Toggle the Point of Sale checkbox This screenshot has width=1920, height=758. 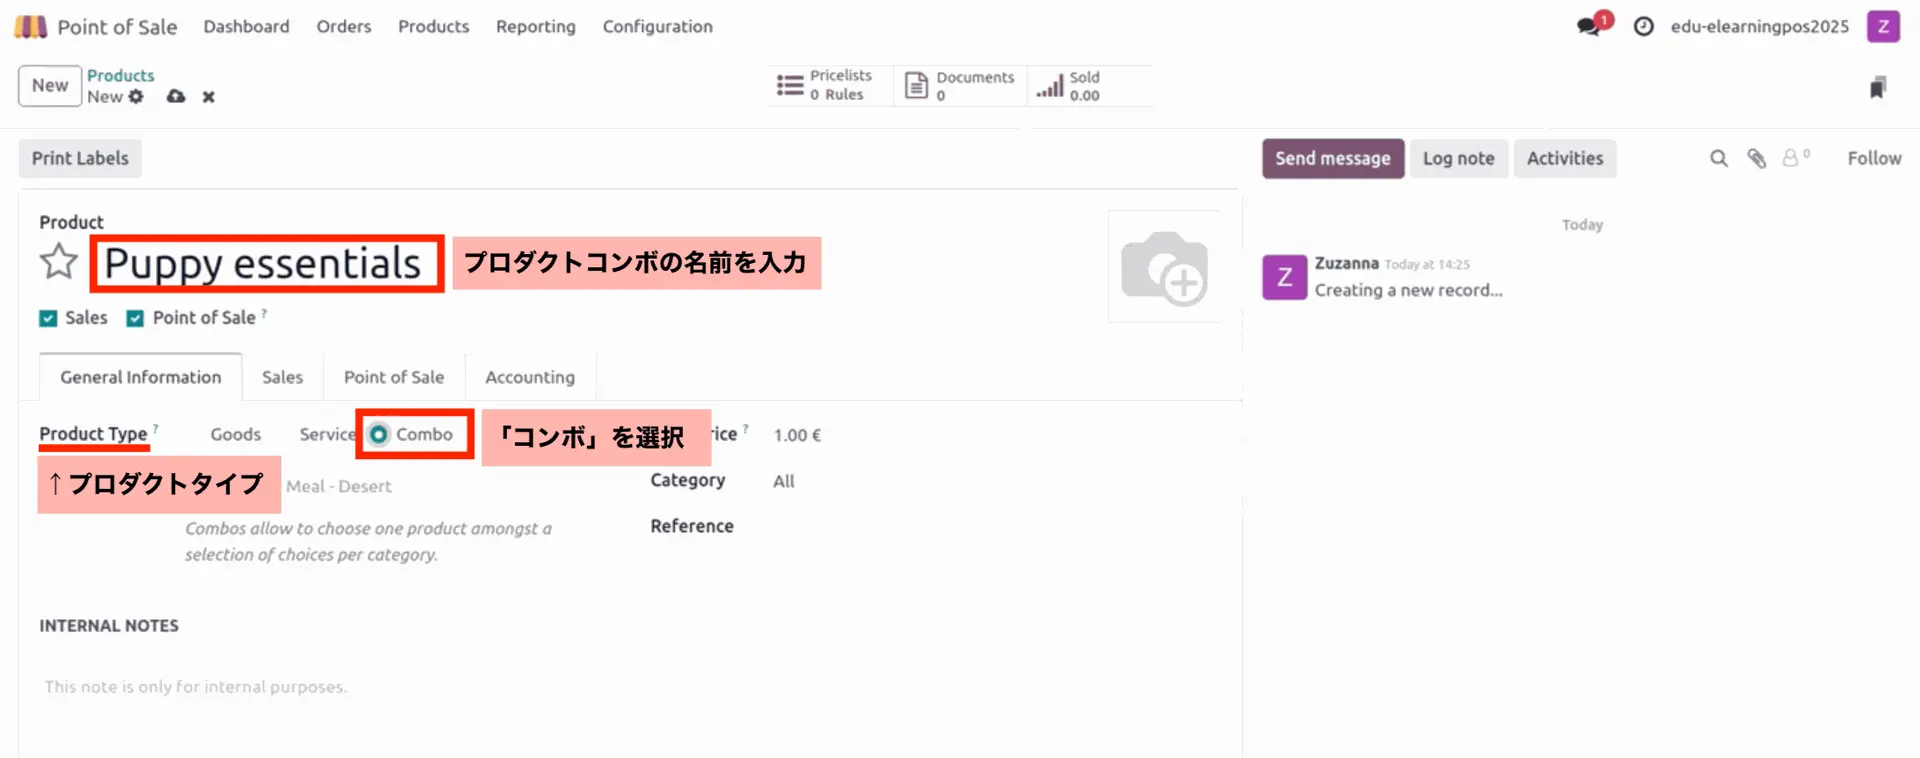[135, 318]
